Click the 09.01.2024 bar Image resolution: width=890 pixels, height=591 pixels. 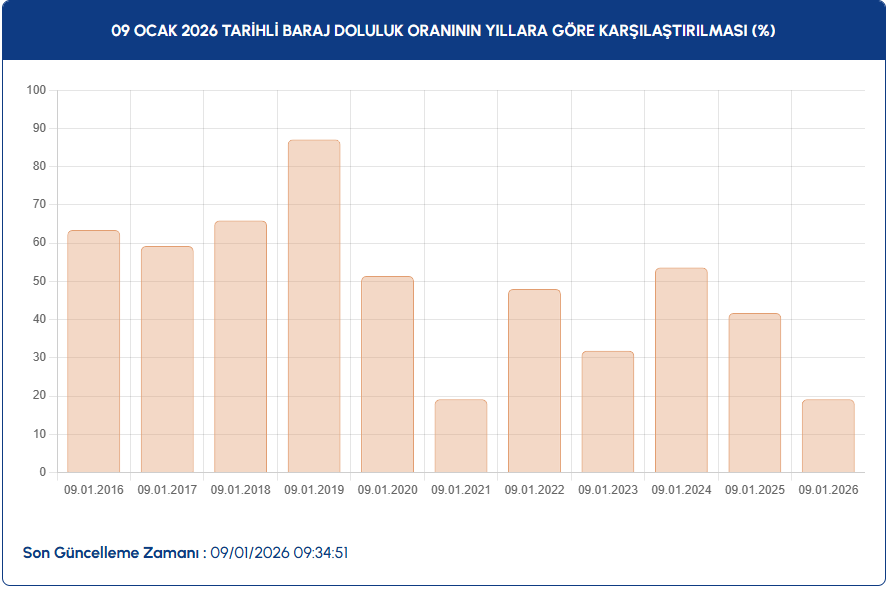click(x=681, y=370)
